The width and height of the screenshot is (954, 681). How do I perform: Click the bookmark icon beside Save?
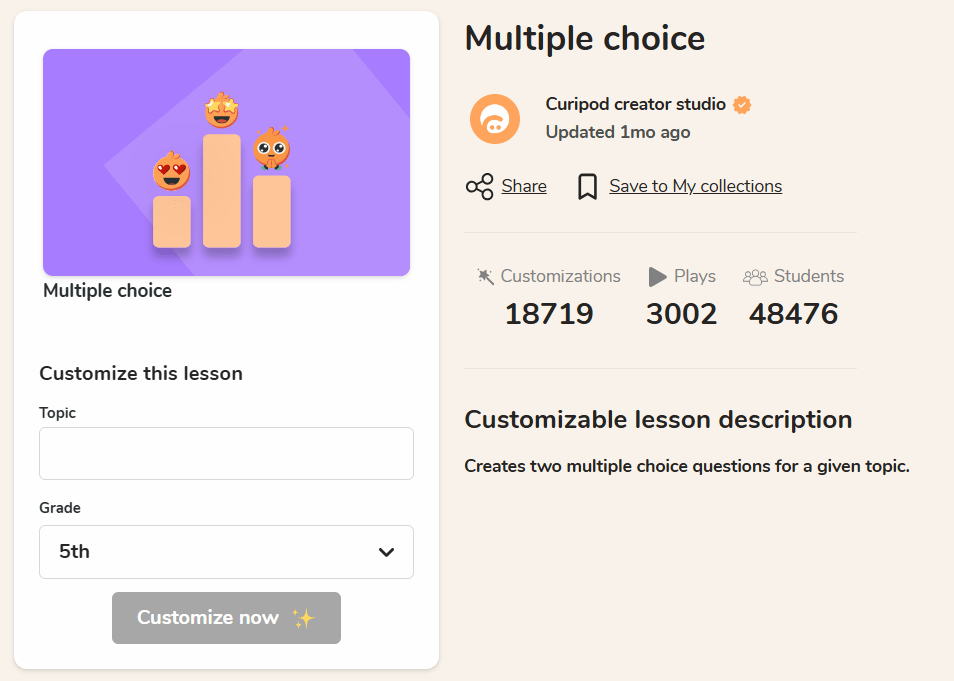588,187
